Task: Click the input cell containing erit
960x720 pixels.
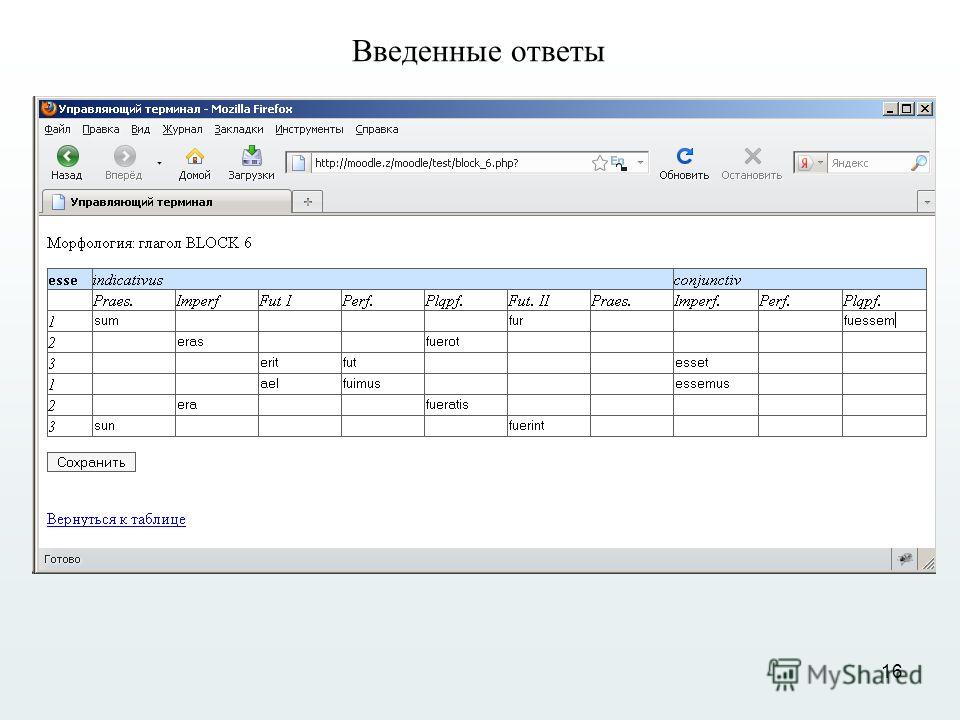Action: click(299, 362)
